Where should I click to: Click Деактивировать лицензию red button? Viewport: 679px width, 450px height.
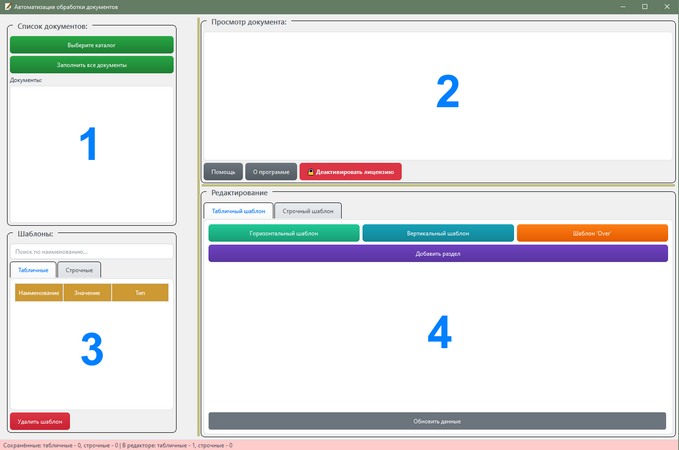pyautogui.click(x=350, y=172)
